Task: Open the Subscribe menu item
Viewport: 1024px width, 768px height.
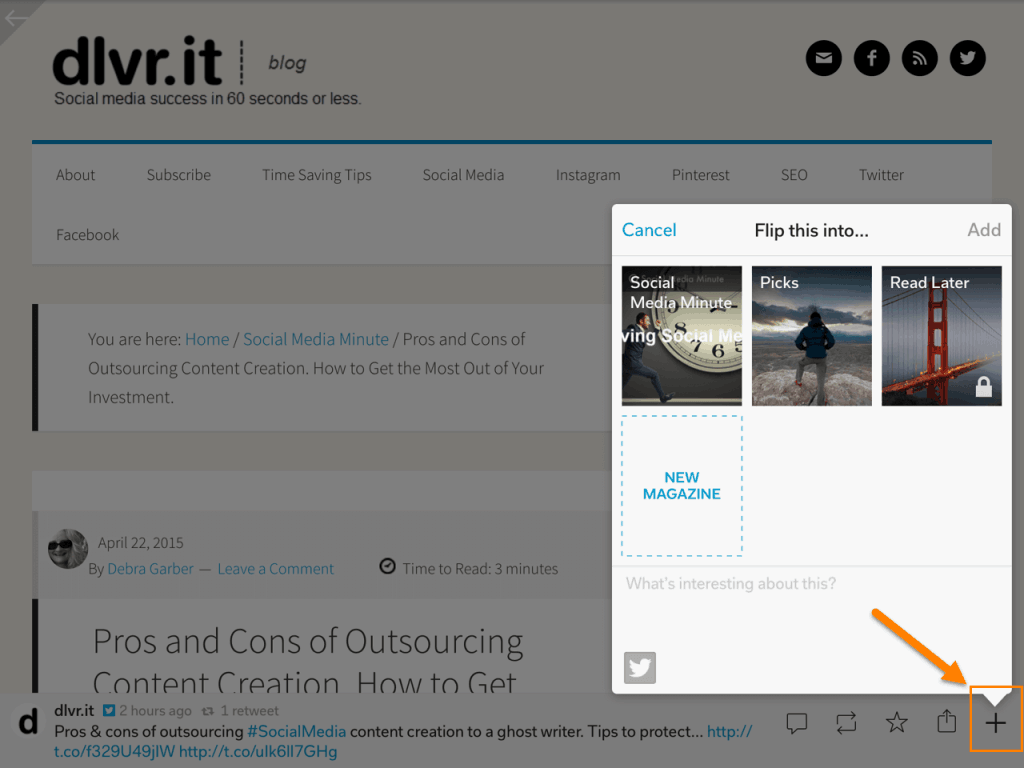Action: coord(178,175)
